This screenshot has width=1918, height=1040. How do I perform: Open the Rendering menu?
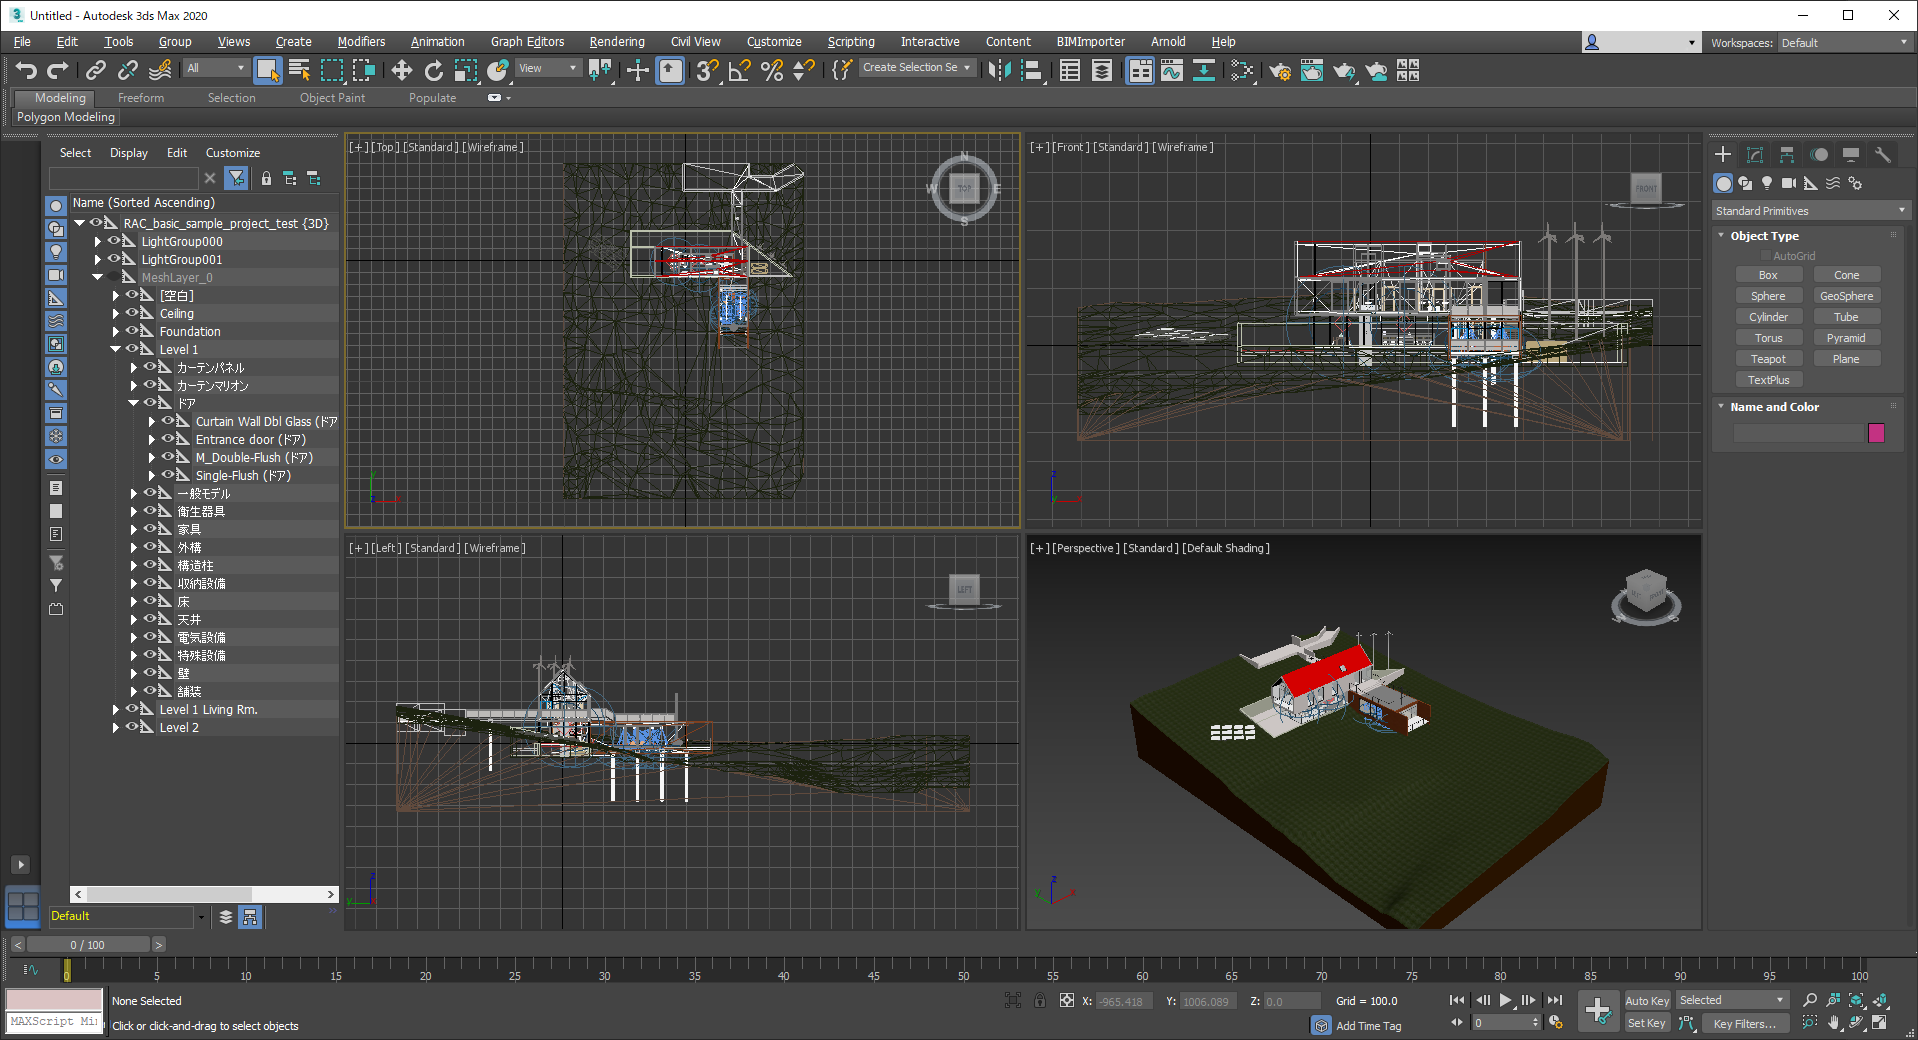tap(616, 42)
